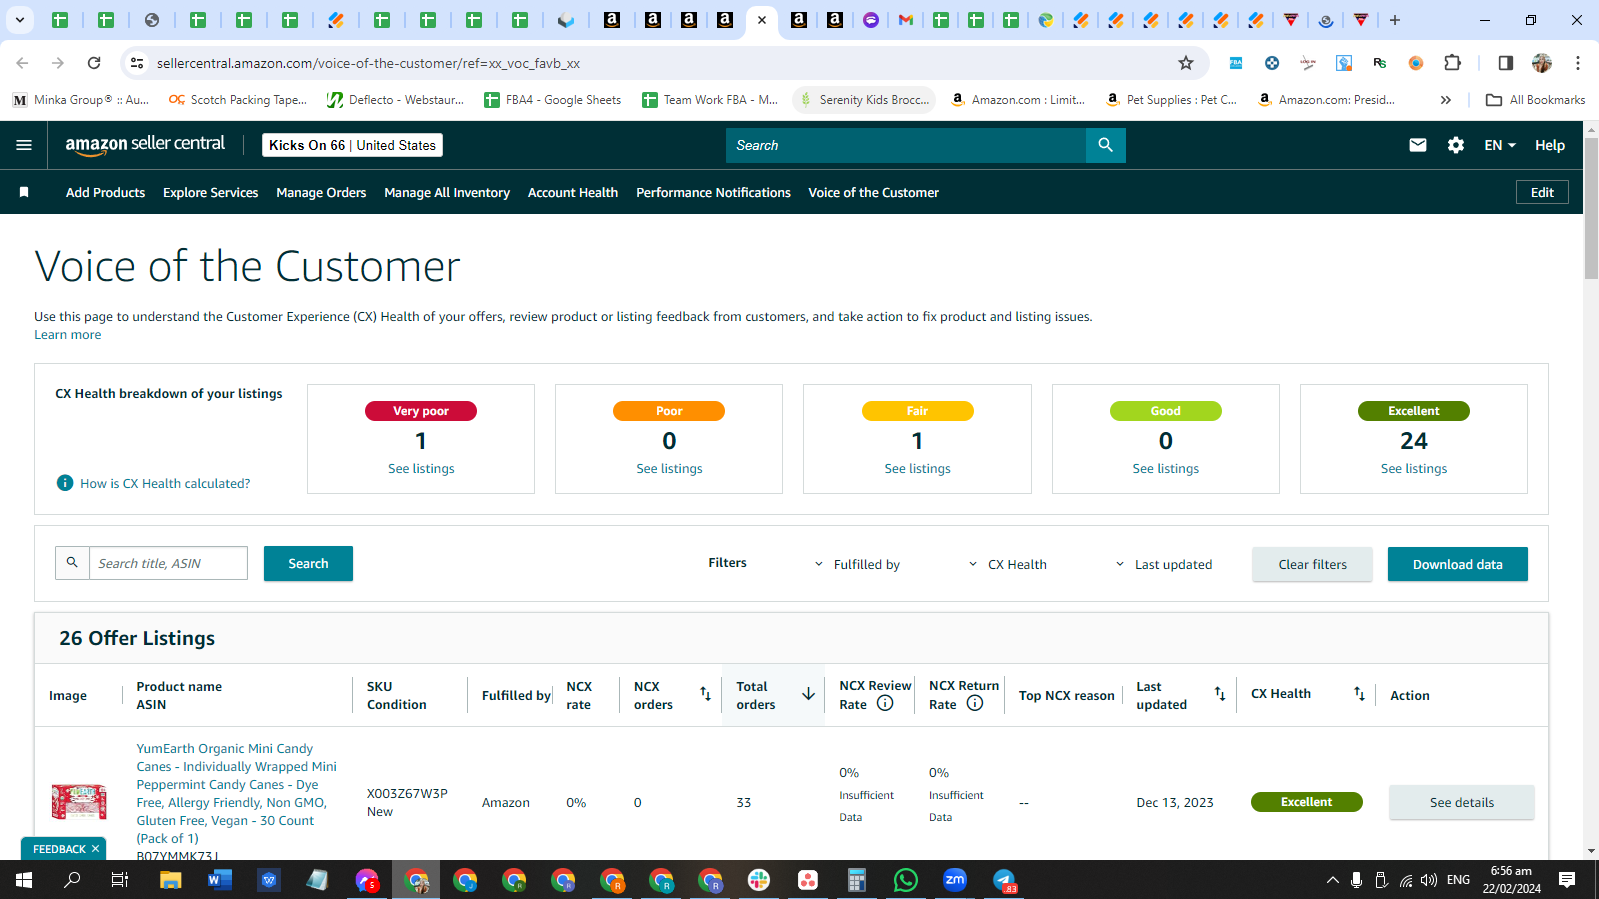Open Chrome side panel
This screenshot has height=899, width=1599.
1505,63
